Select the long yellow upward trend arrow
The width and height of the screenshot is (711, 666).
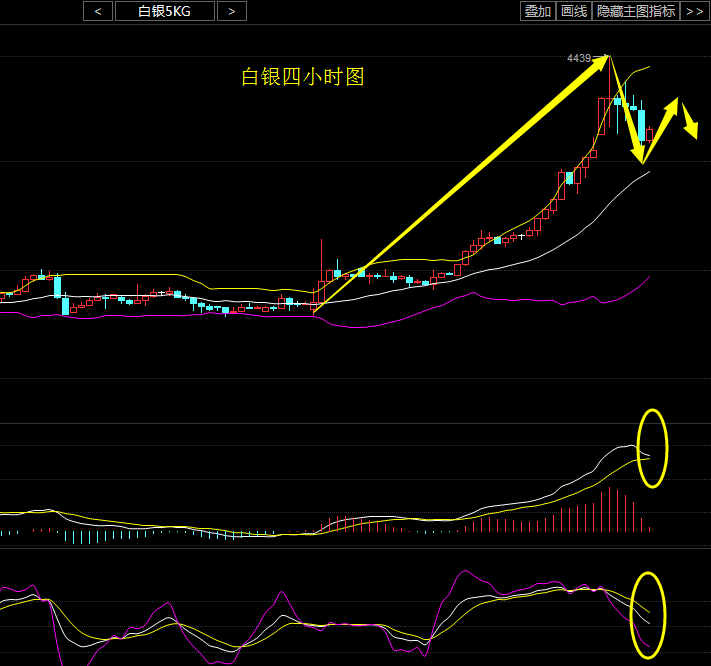tap(460, 185)
